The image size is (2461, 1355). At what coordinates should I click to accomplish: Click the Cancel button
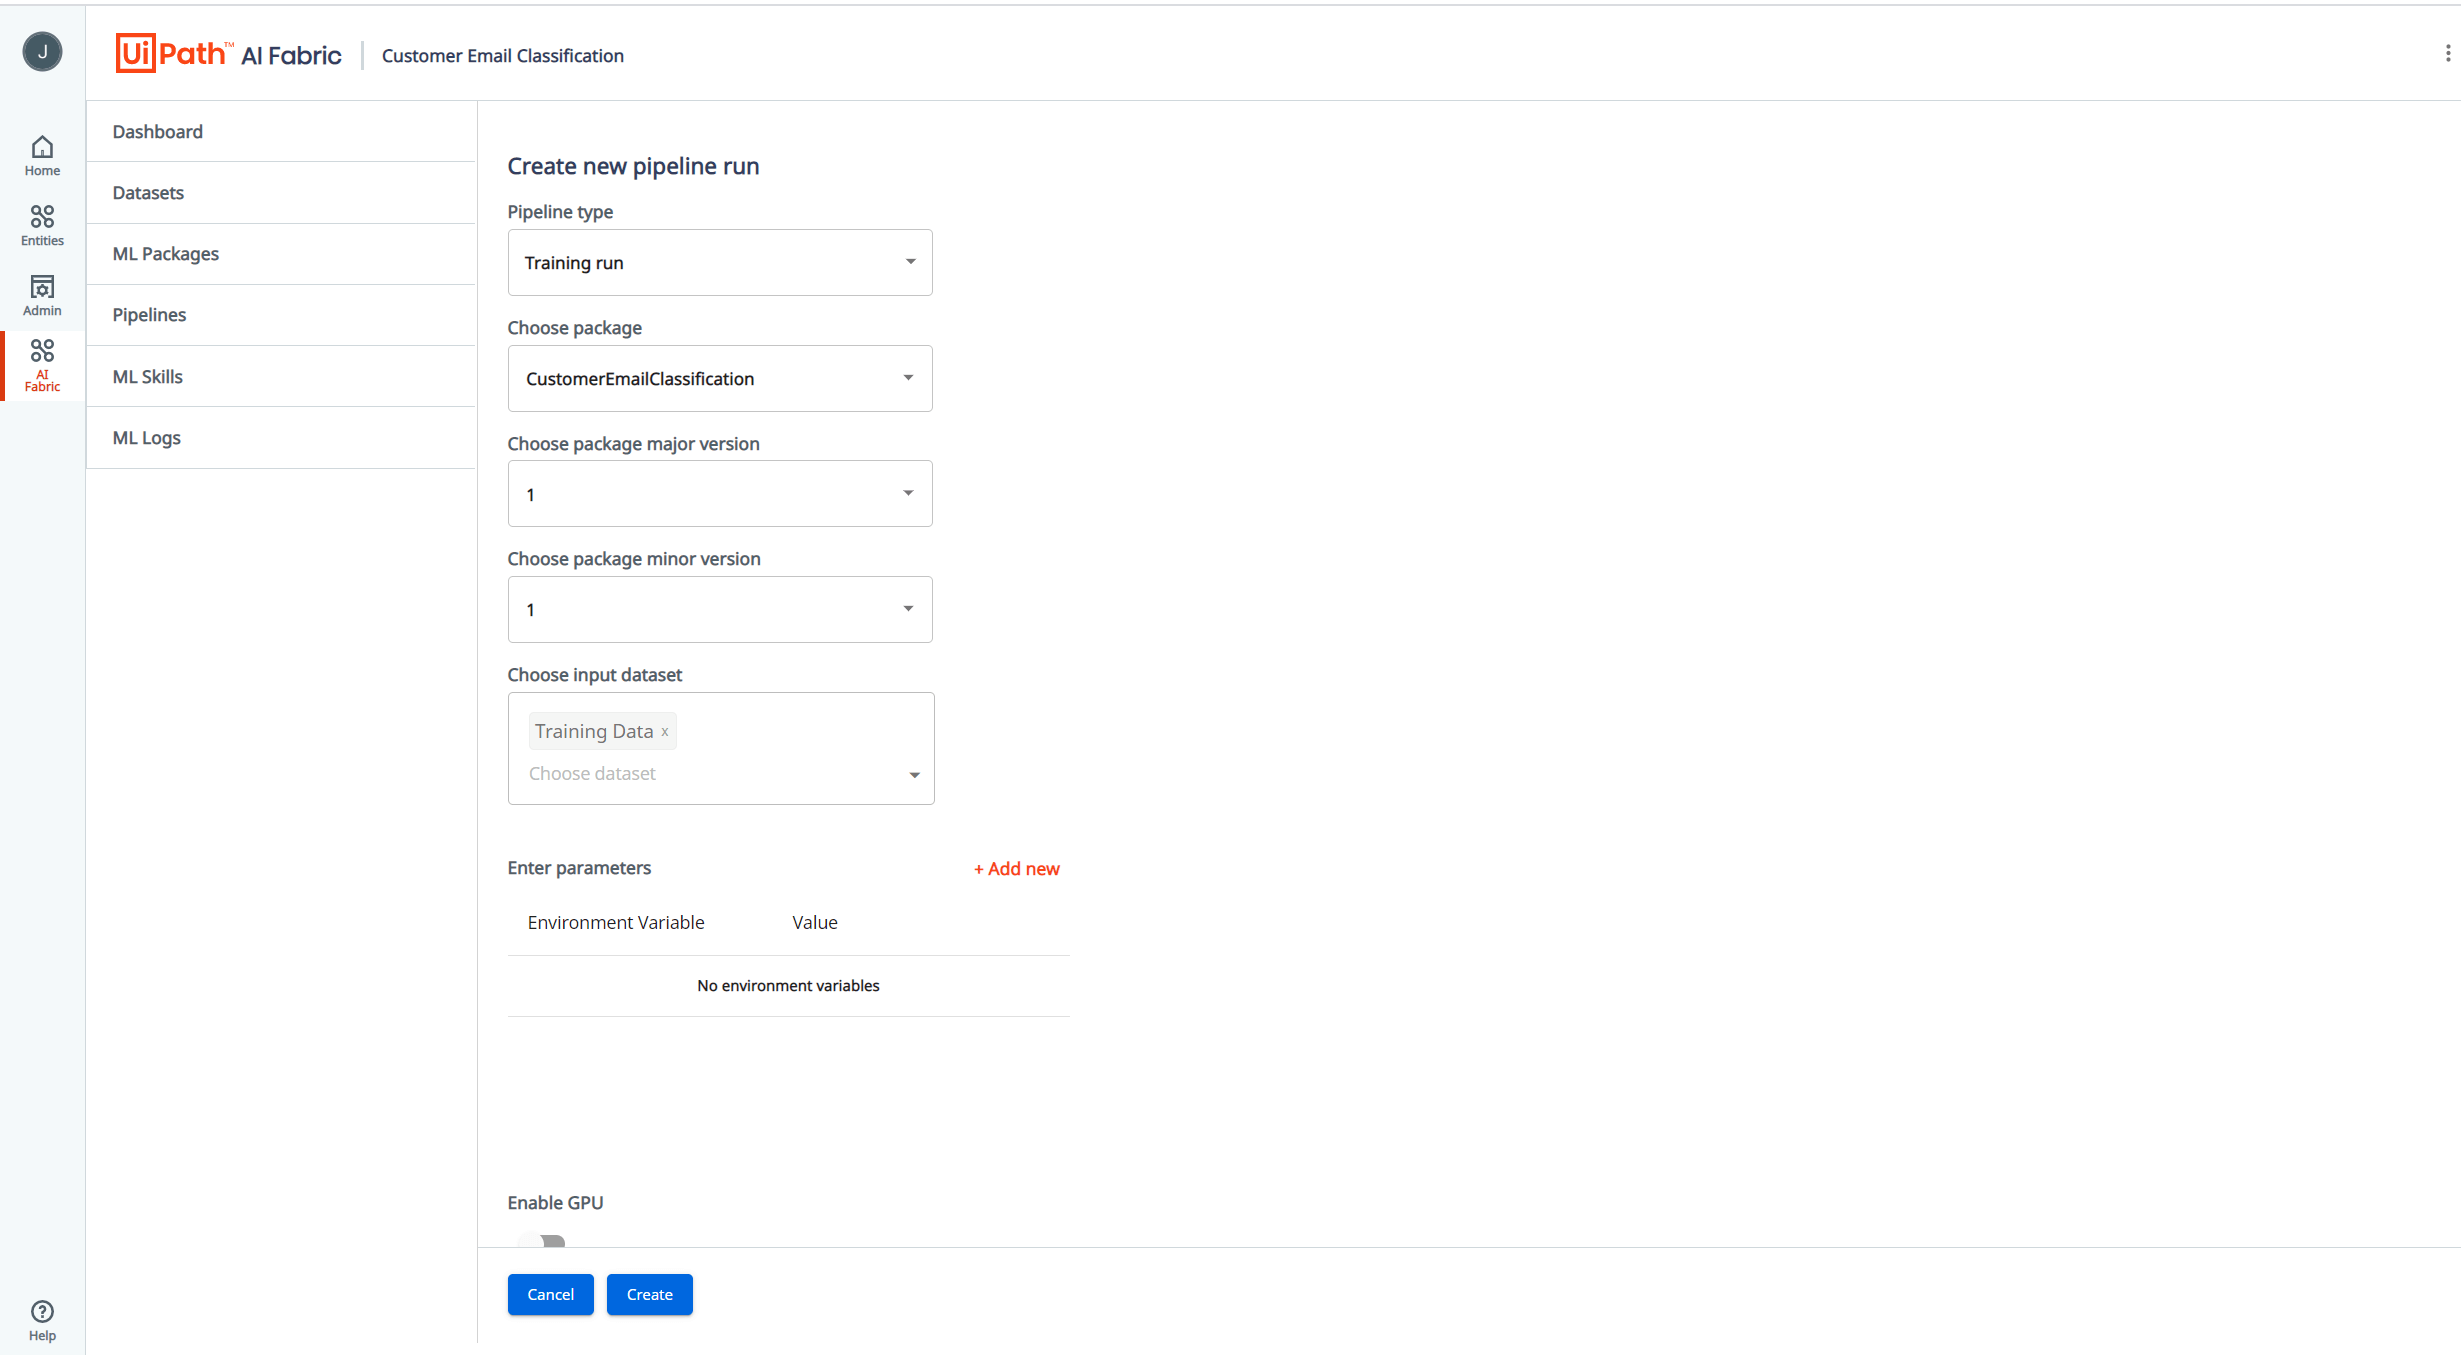point(551,1293)
